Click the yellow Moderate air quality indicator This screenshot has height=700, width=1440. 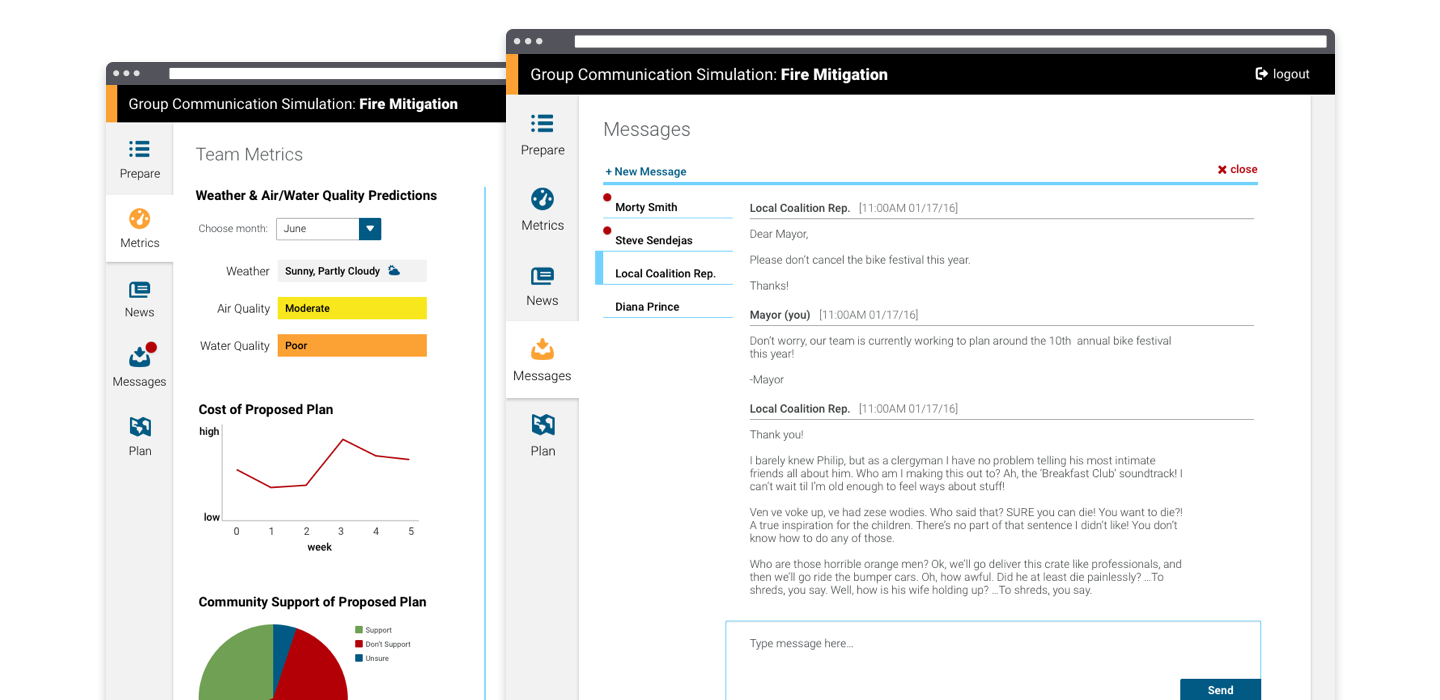click(352, 308)
